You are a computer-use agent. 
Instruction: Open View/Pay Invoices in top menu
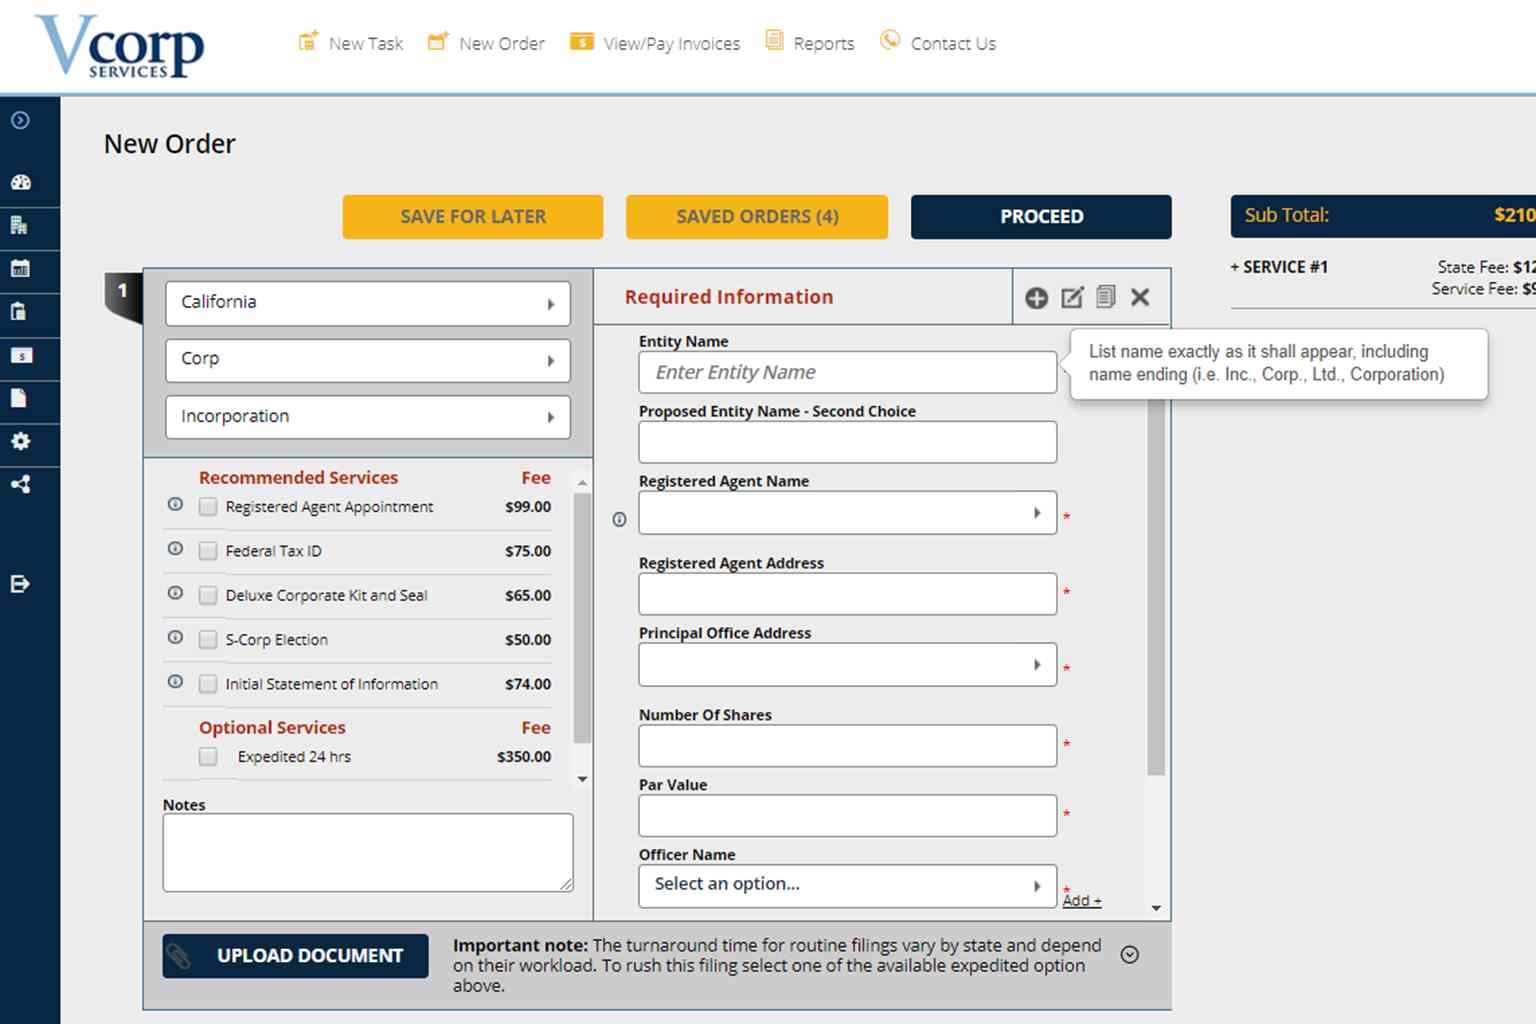[x=656, y=43]
